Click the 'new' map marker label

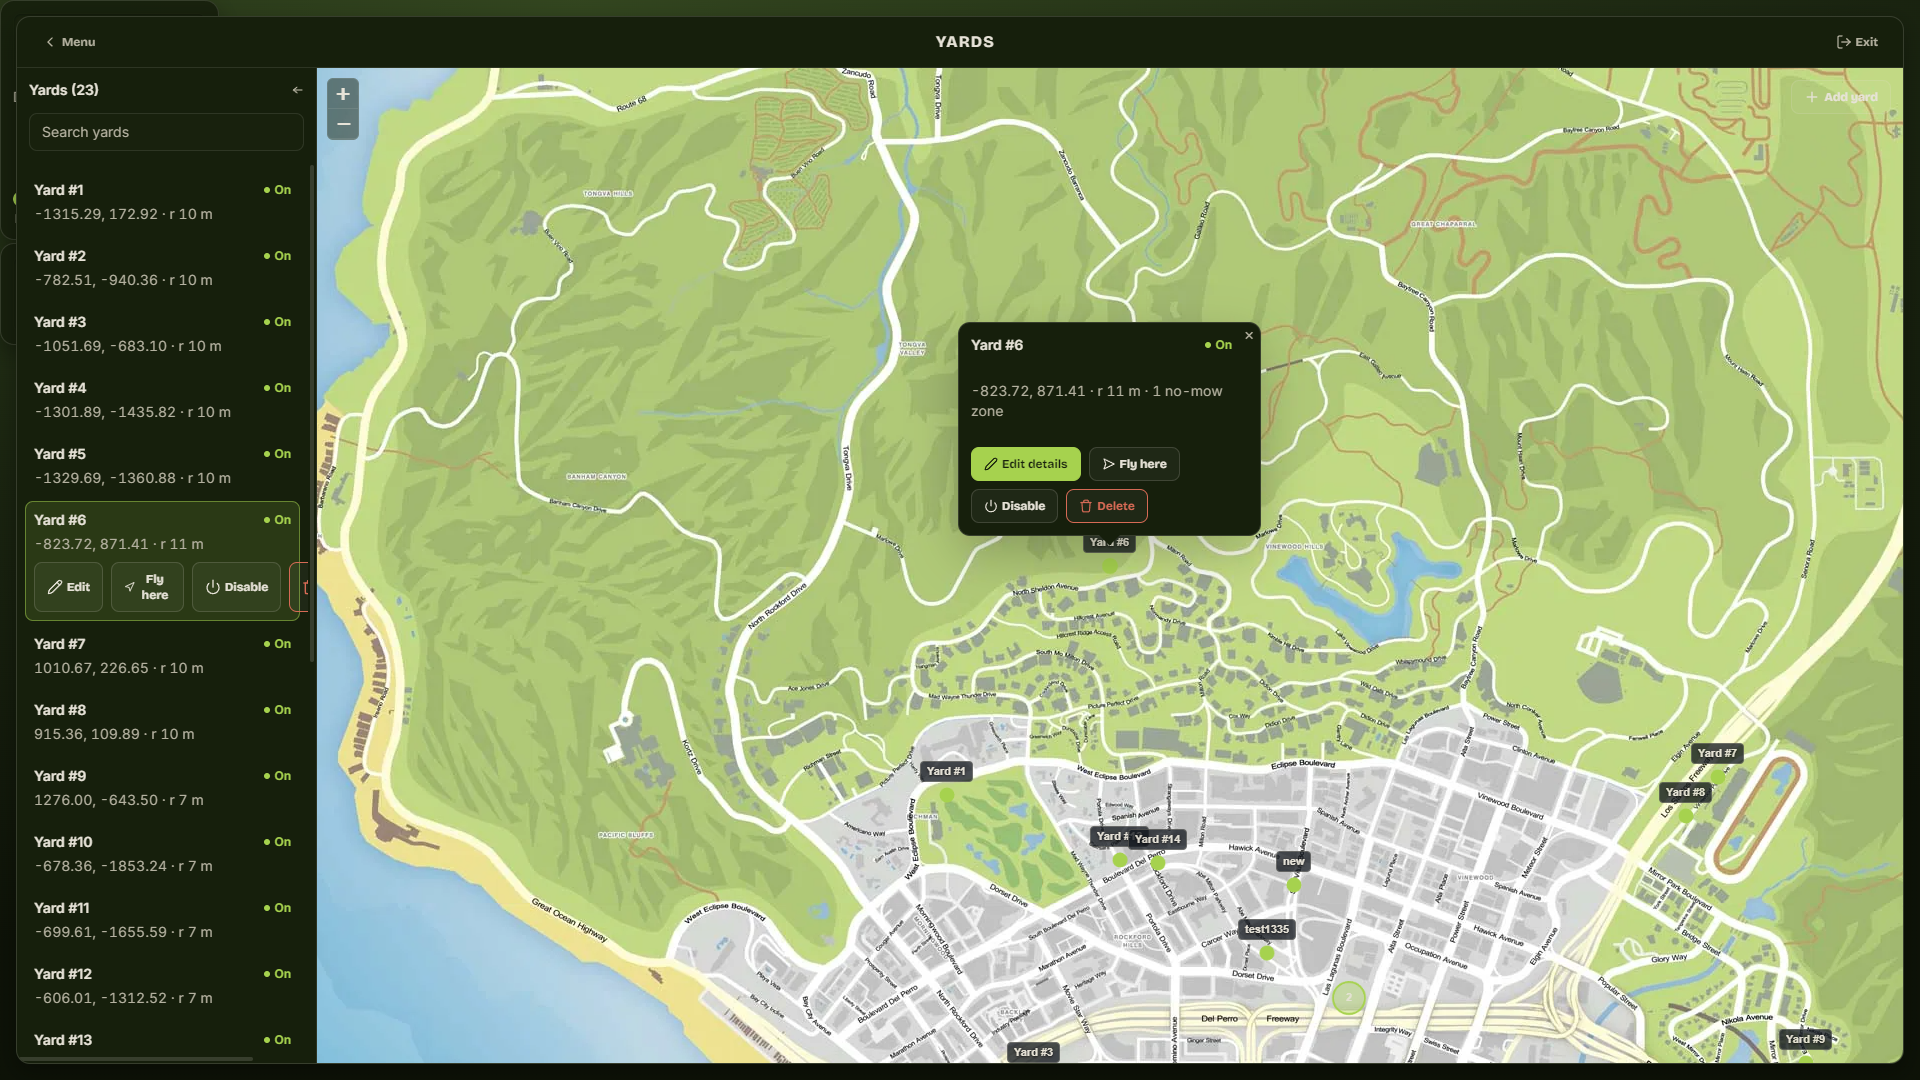pos(1293,861)
